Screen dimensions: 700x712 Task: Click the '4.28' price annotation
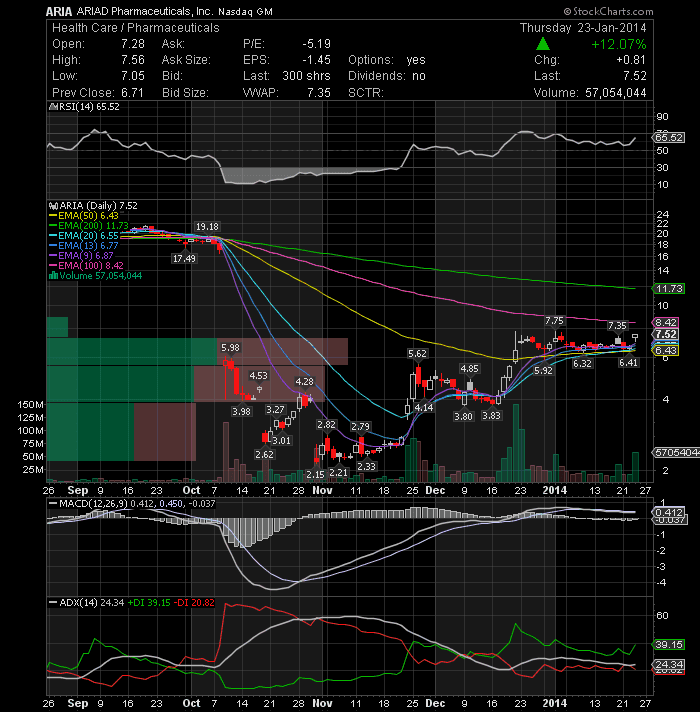[x=305, y=381]
